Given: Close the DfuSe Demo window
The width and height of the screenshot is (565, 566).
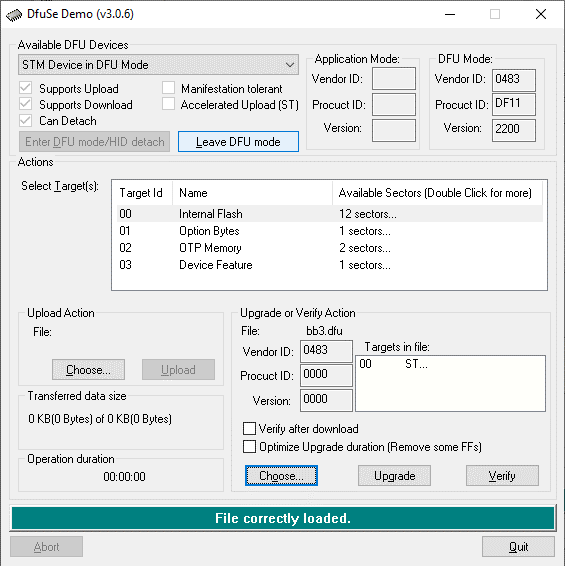Looking at the screenshot, I should pyautogui.click(x=540, y=14).
